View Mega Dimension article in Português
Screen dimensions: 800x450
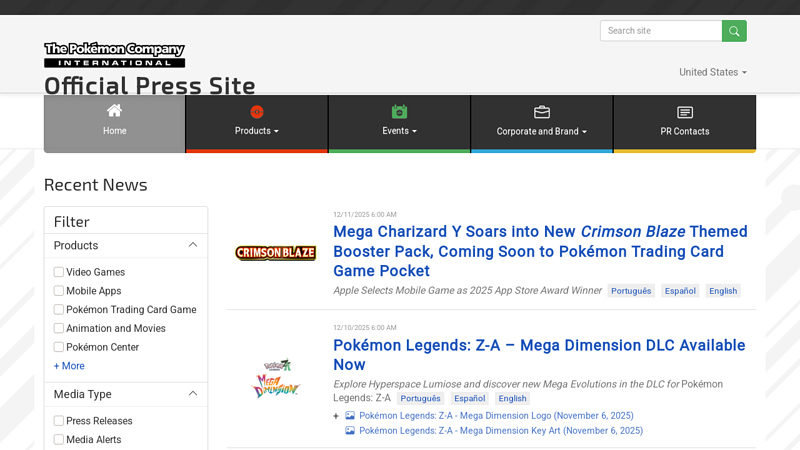pos(420,398)
